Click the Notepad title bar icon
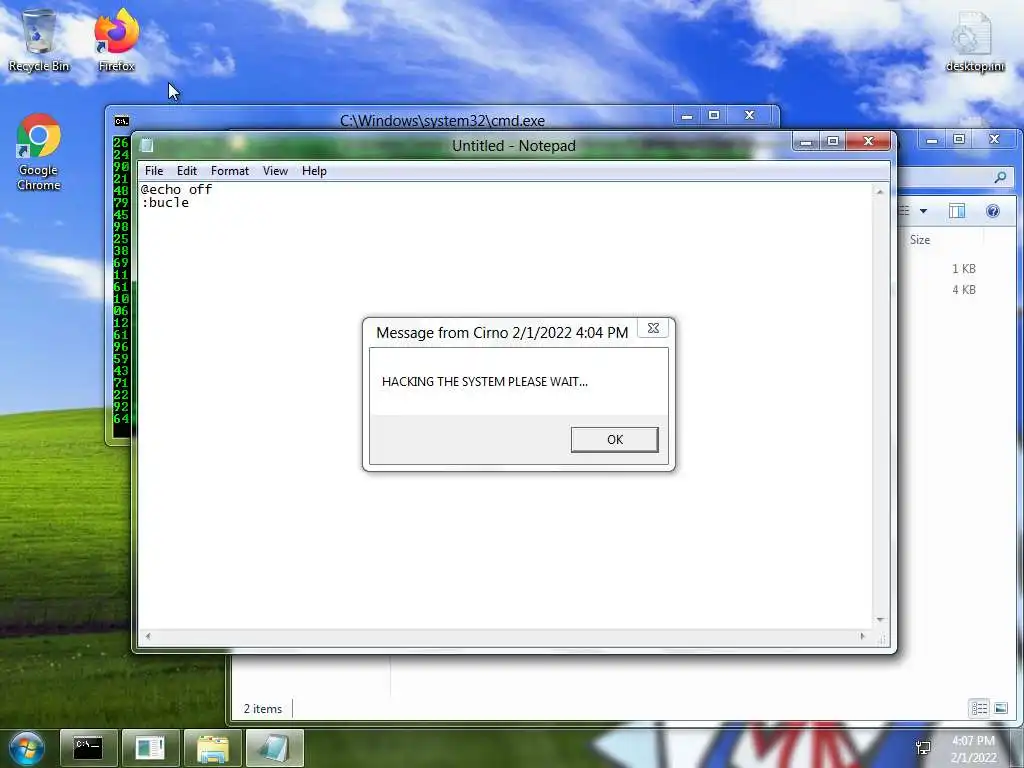Screen dimensions: 1024x768 (x=148, y=146)
